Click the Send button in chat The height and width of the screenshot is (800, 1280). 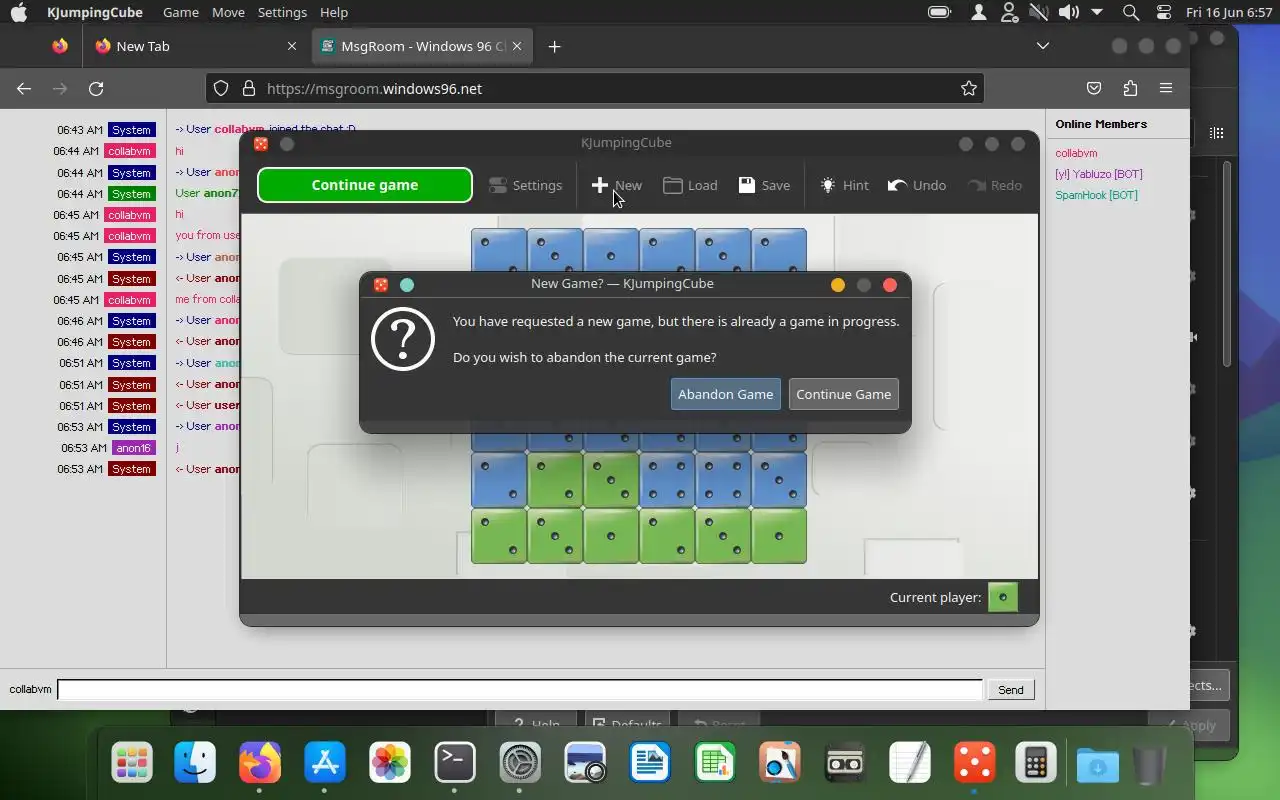point(1010,689)
